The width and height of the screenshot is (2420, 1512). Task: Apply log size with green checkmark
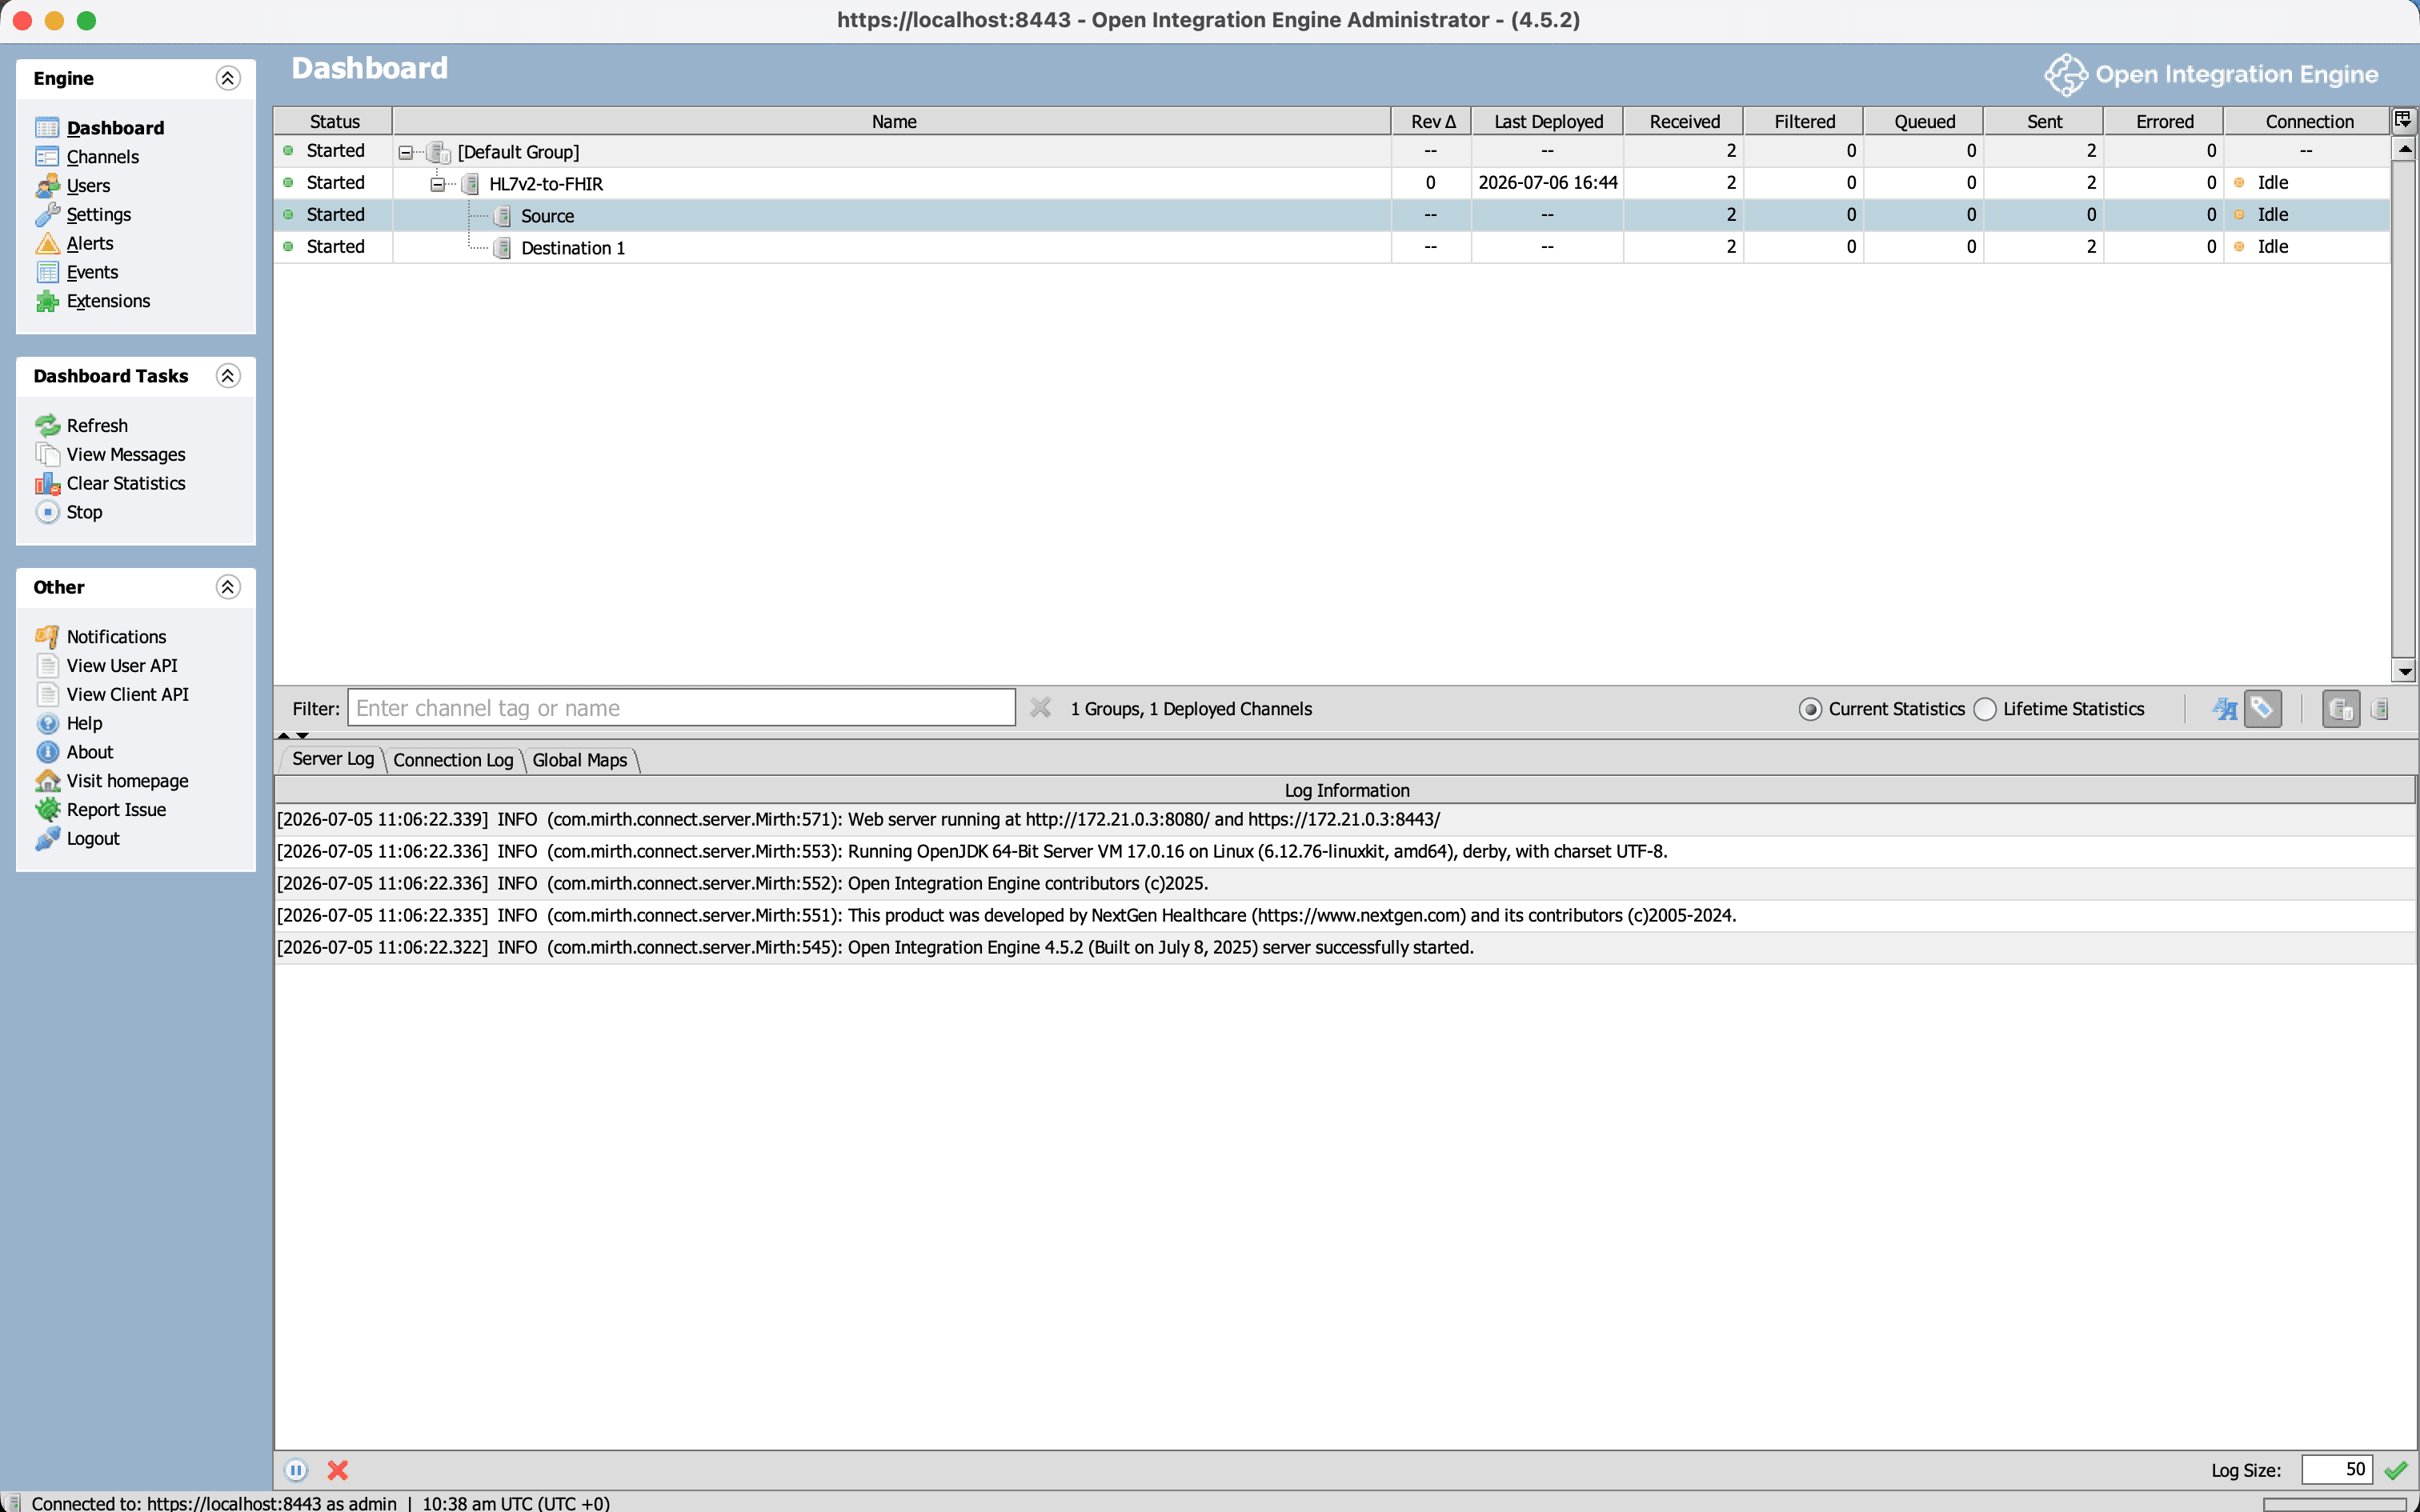pyautogui.click(x=2396, y=1470)
